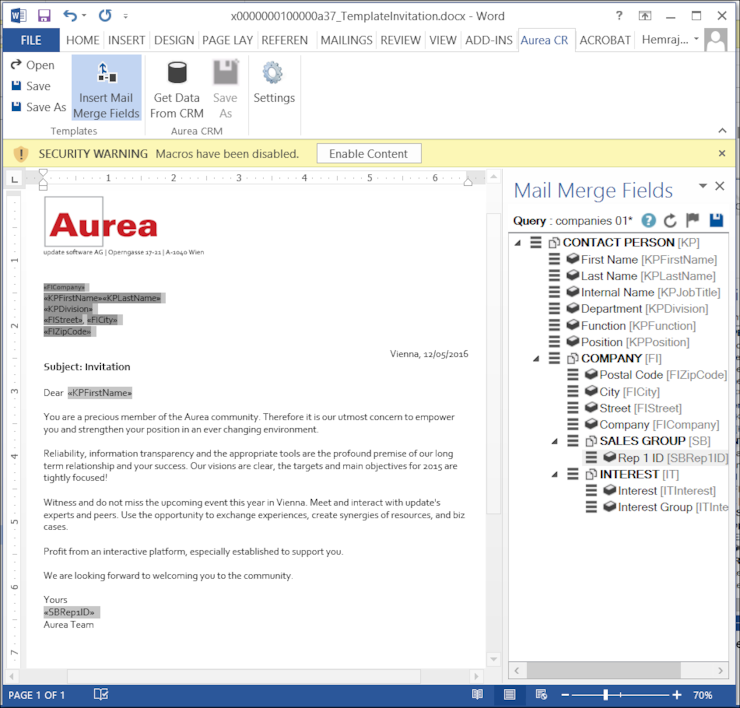Switch to Print Layout view icon
Viewport: 740px width, 708px height.
[510, 694]
